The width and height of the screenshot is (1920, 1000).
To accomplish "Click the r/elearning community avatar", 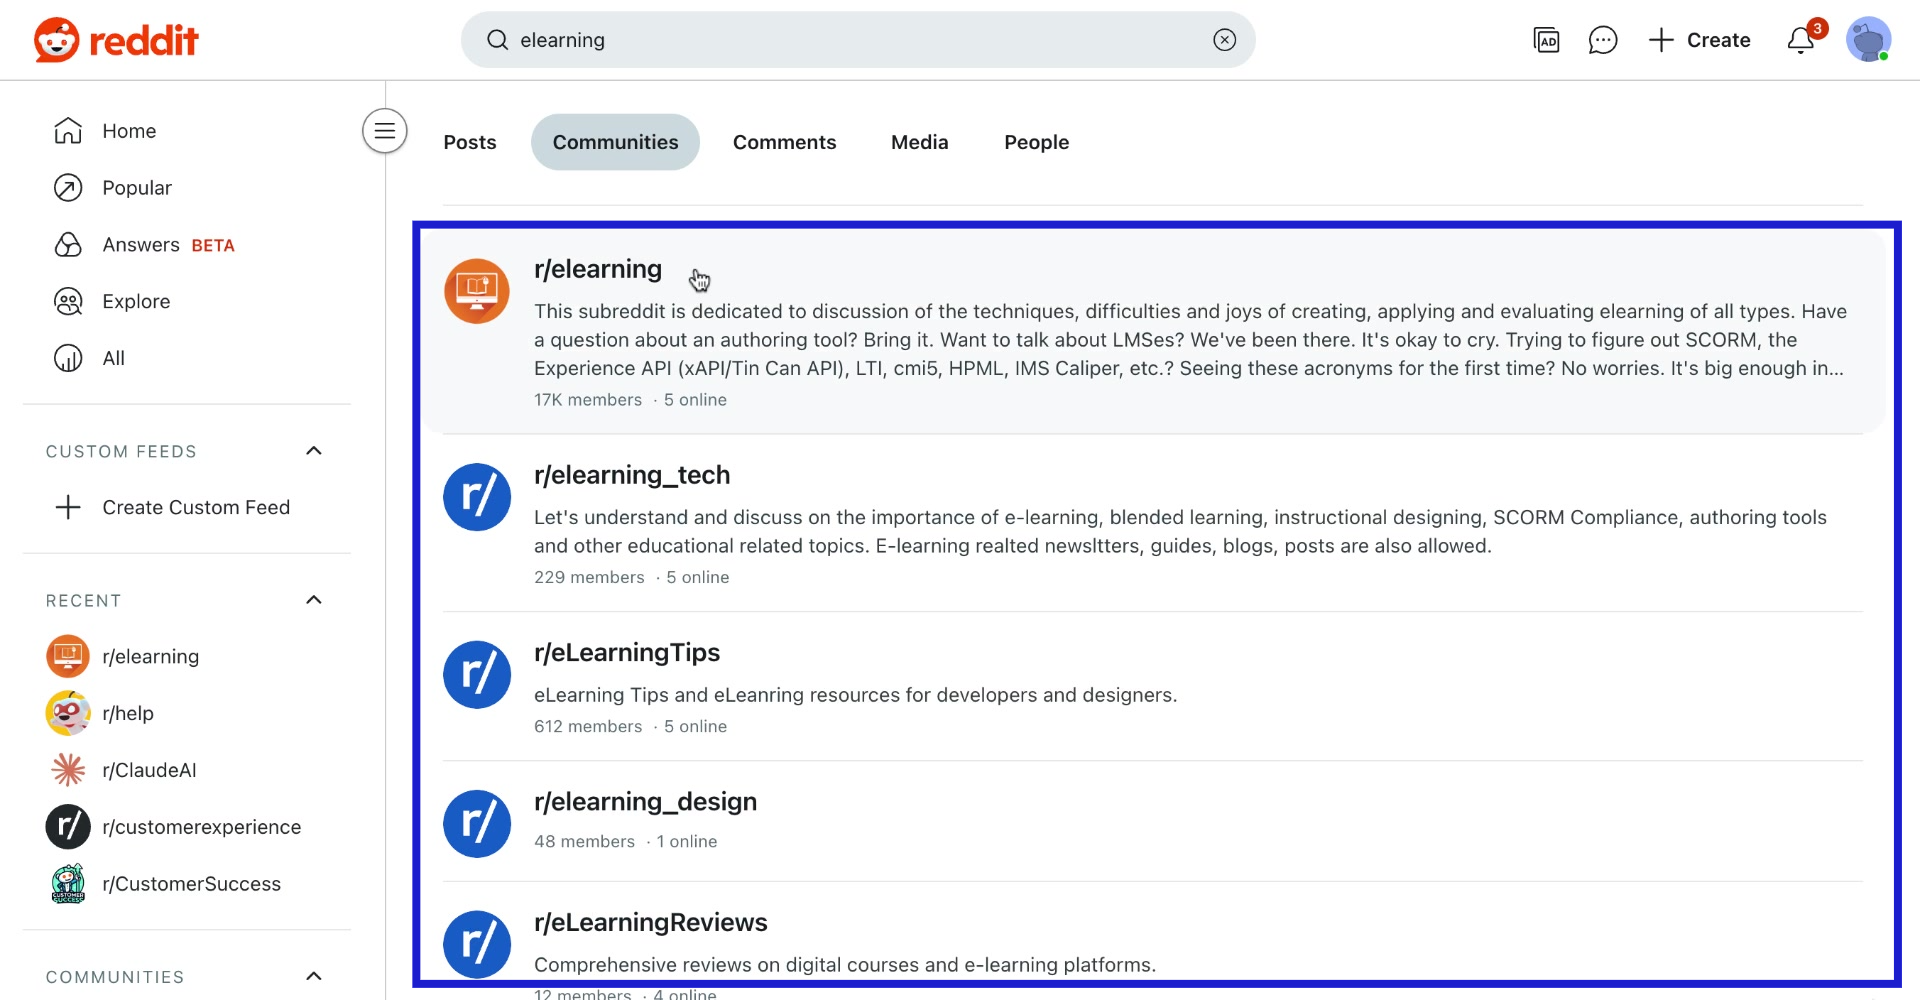I will (x=477, y=291).
